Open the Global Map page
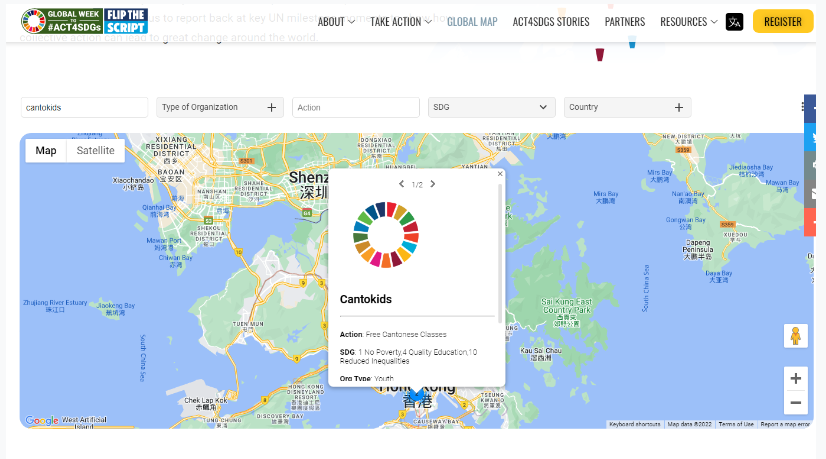Viewport: 826px width, 459px height. [472, 22]
